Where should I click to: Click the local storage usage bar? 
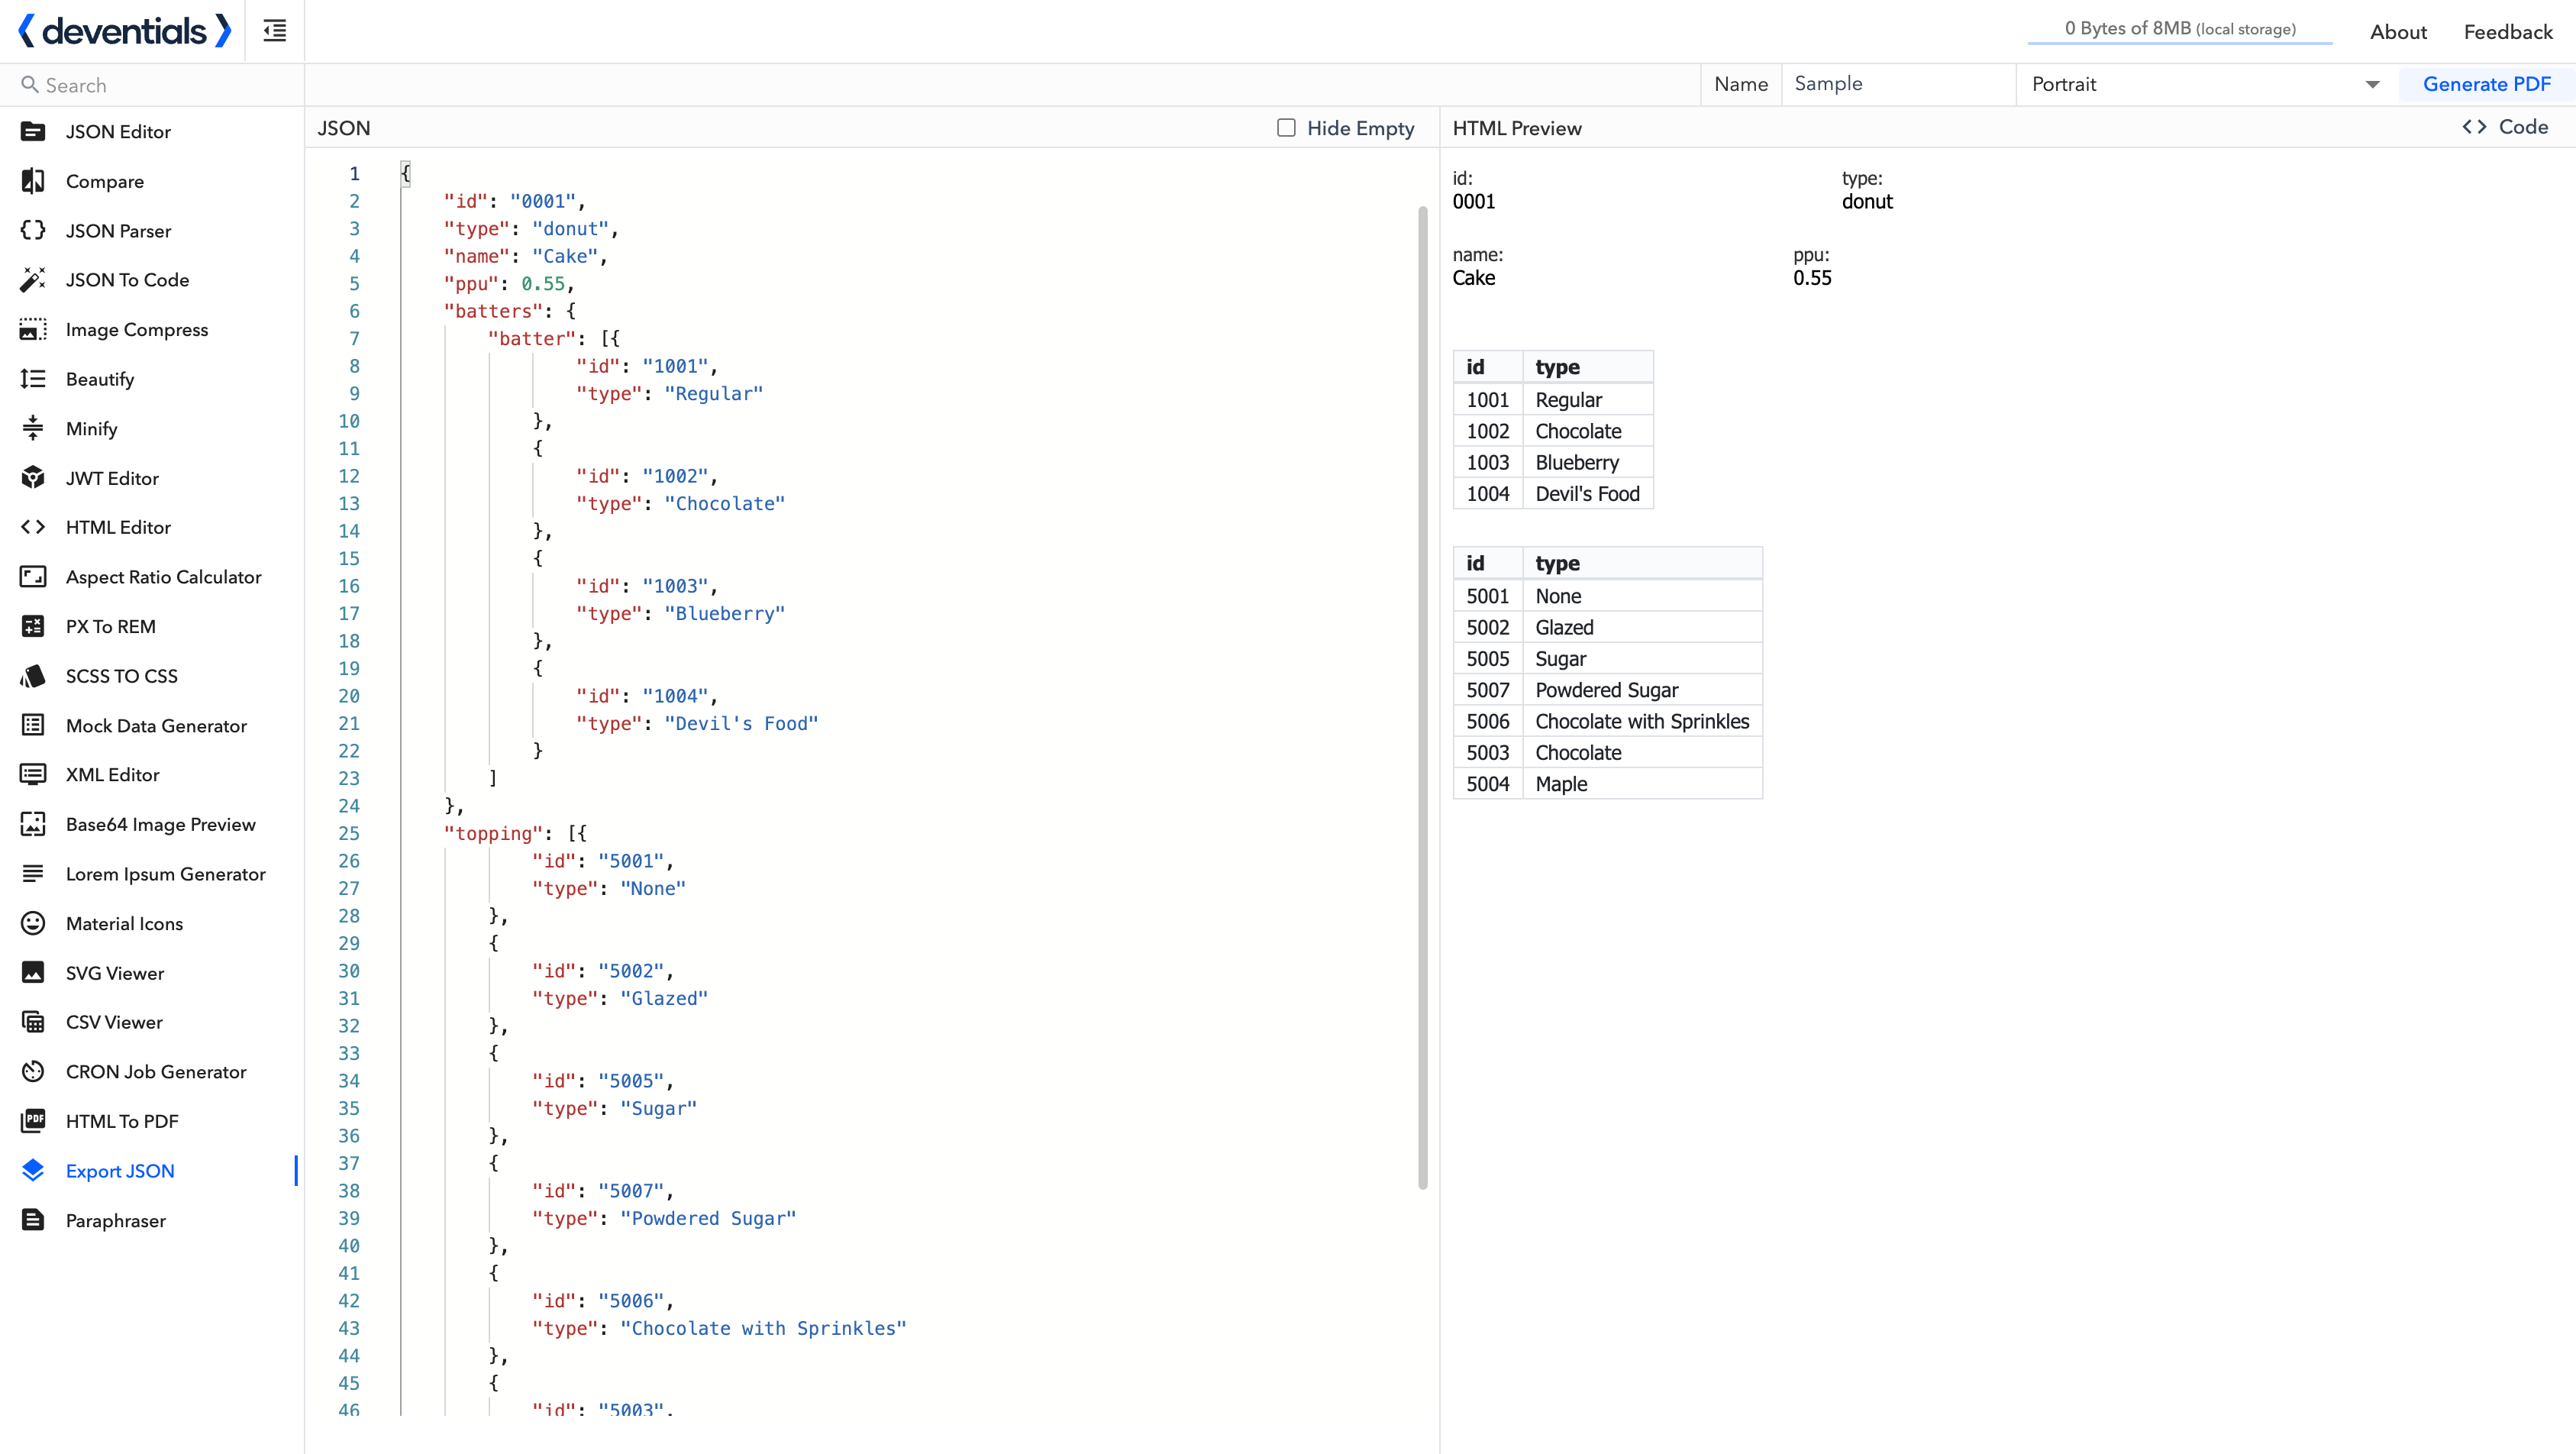tap(2179, 30)
